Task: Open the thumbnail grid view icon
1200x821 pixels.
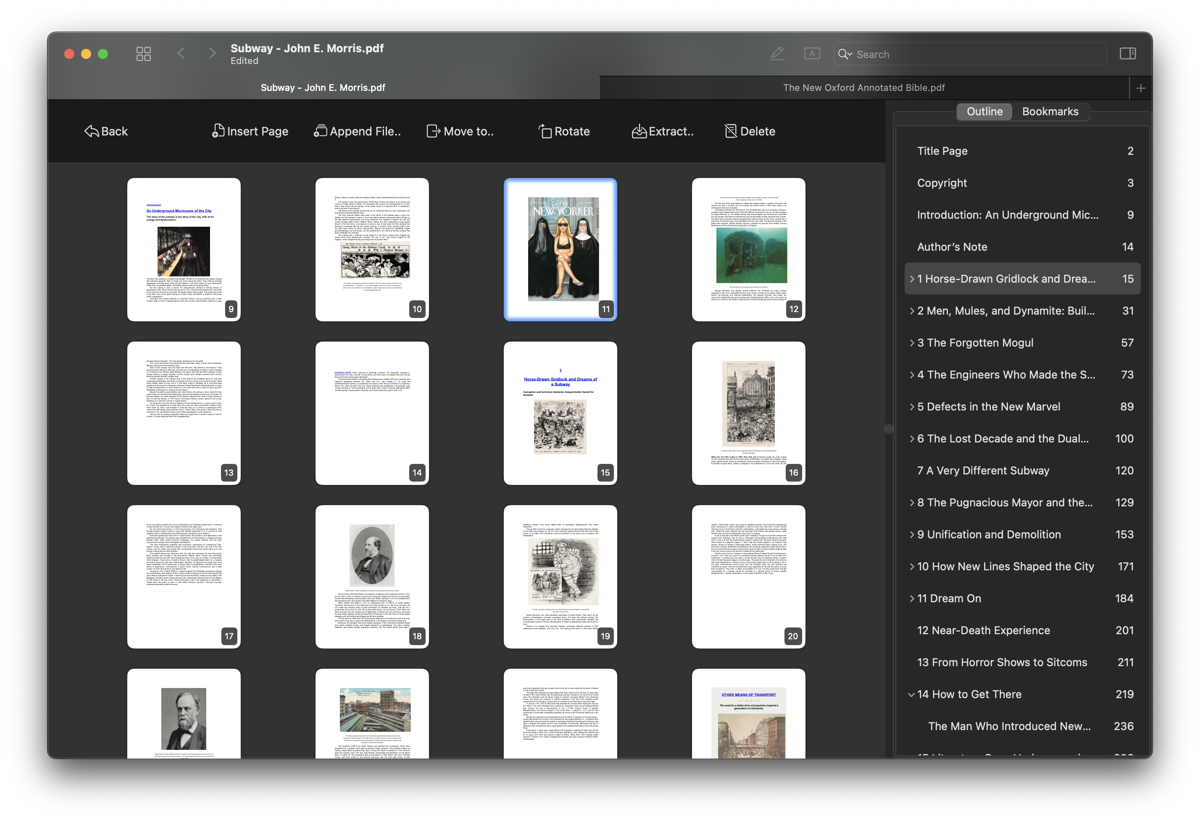Action: coord(144,54)
